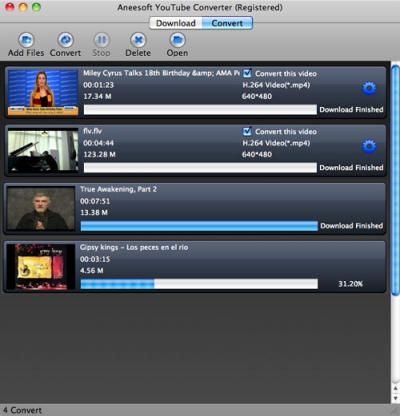The height and width of the screenshot is (417, 400).
Task: Uncheck Convert this video for flv.flv
Action: pyautogui.click(x=247, y=131)
